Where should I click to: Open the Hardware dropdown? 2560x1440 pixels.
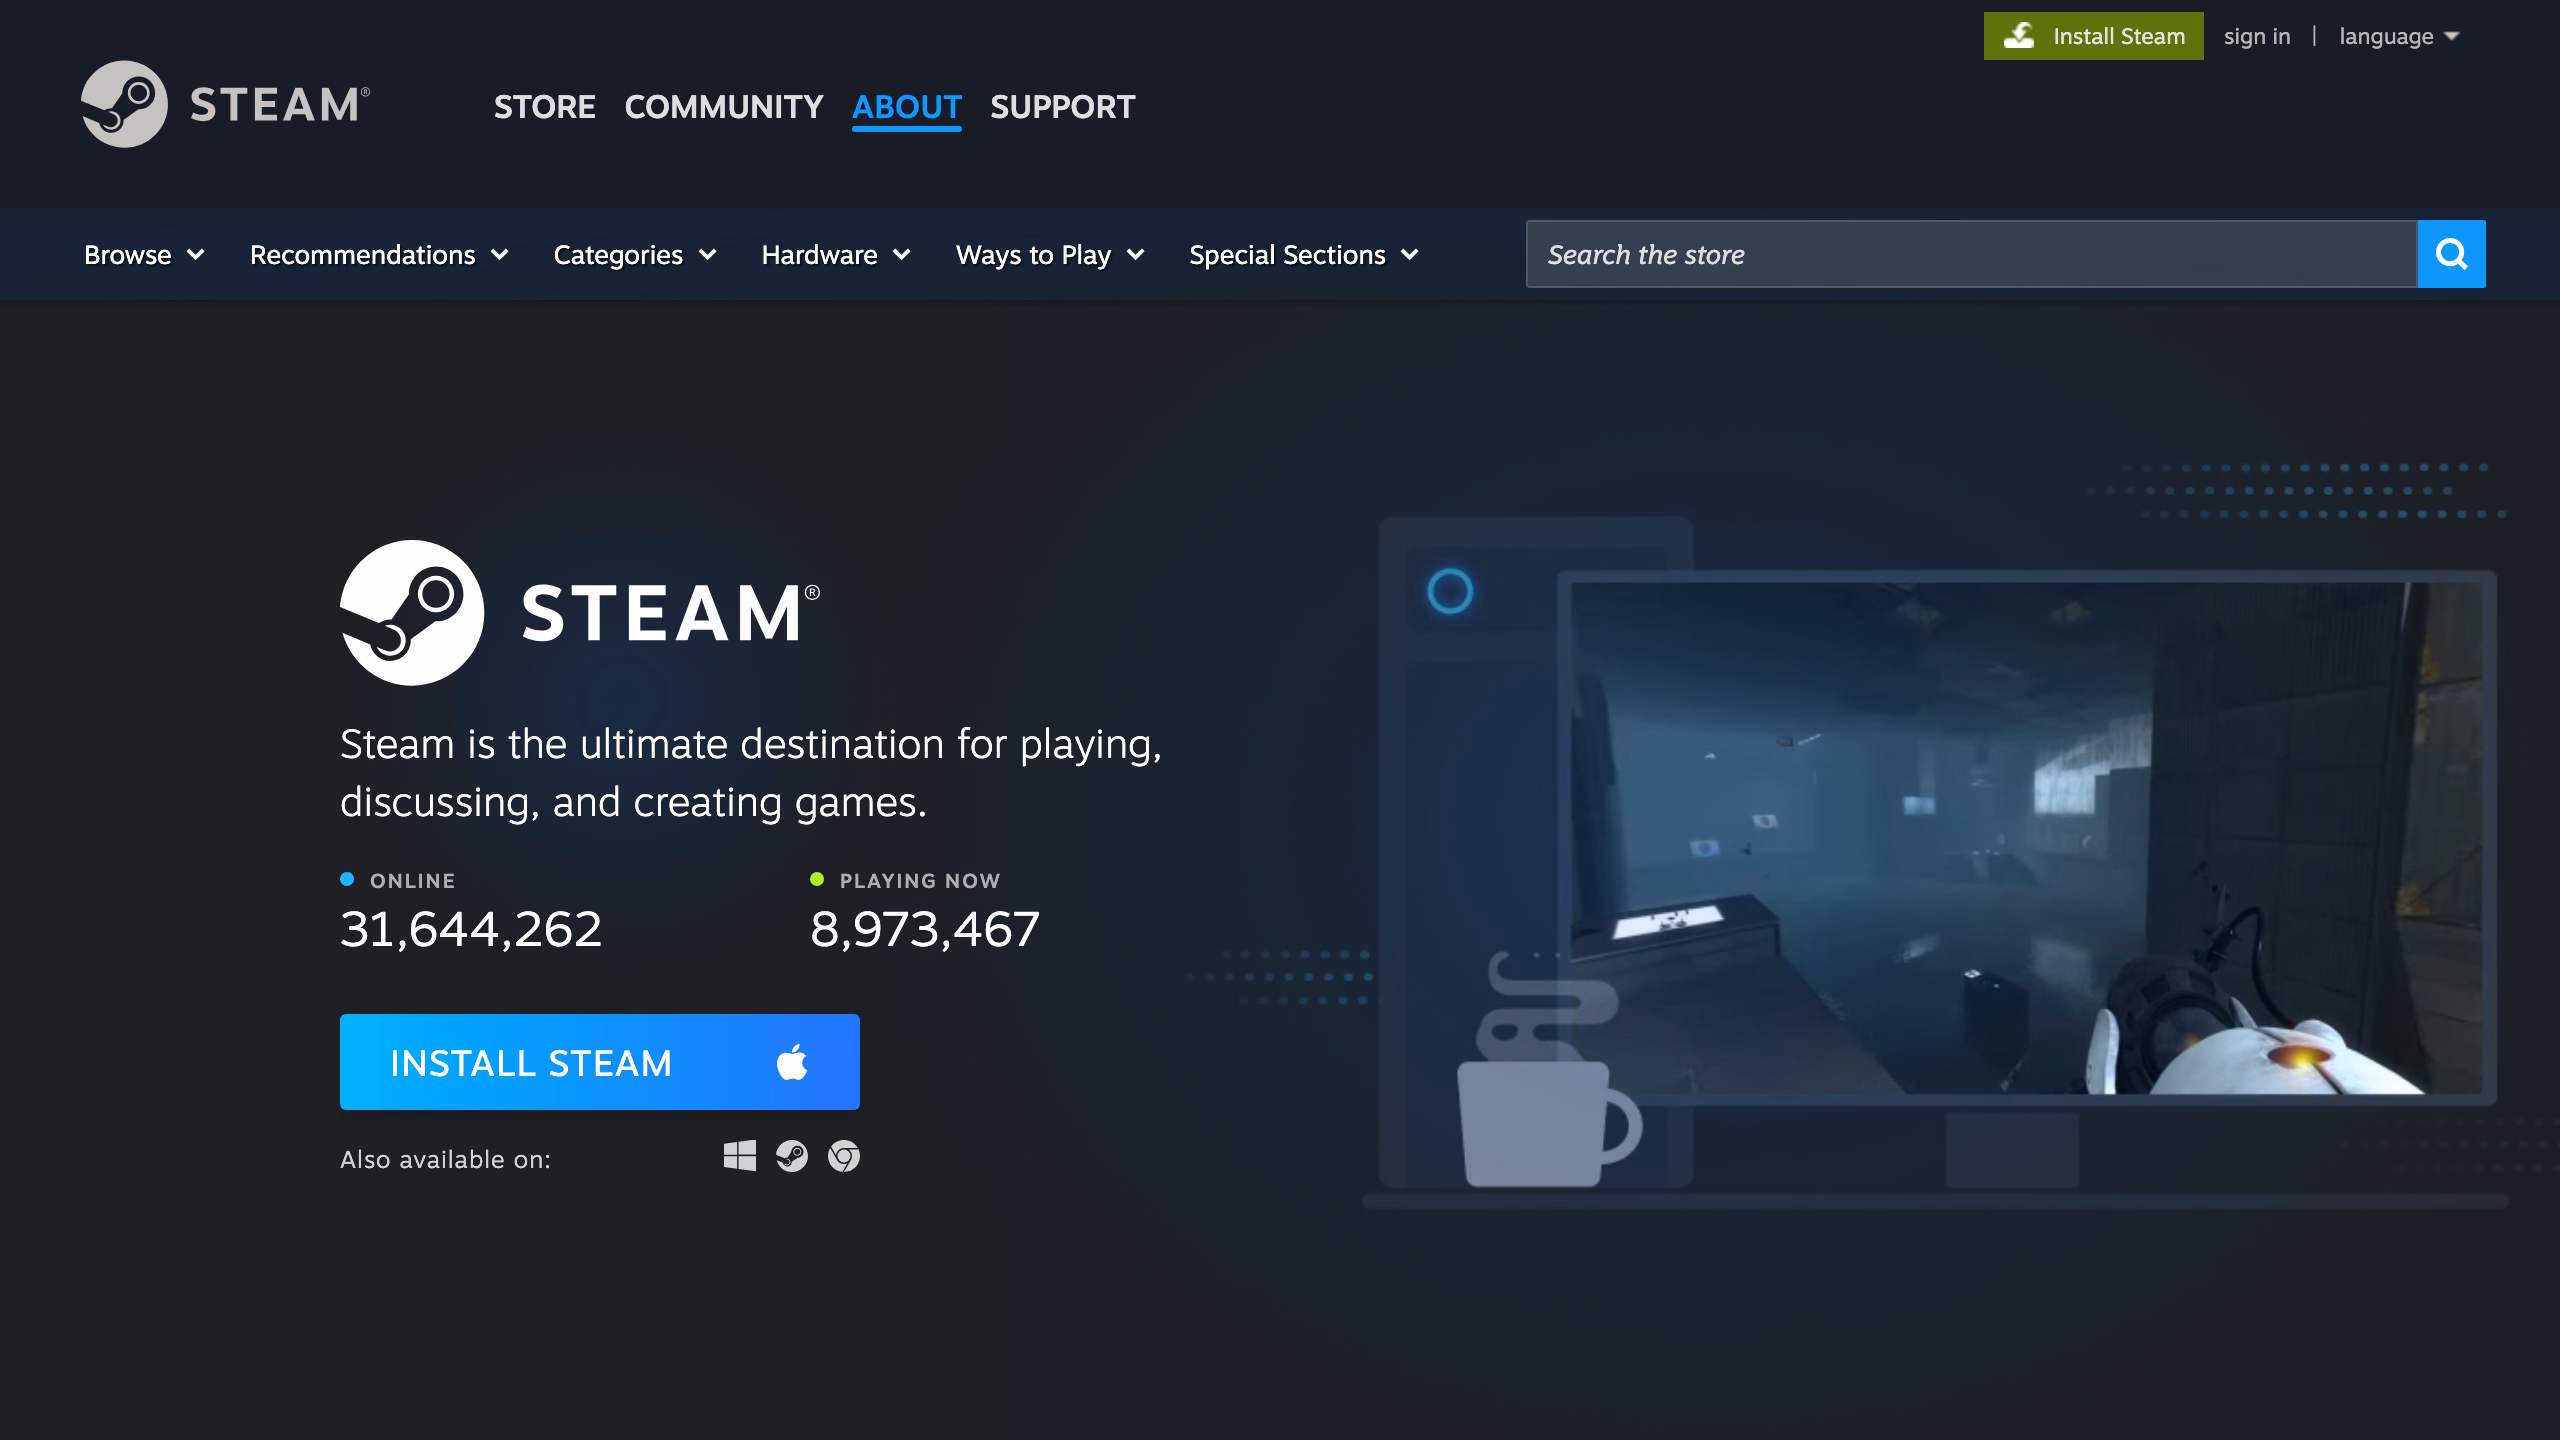point(836,255)
